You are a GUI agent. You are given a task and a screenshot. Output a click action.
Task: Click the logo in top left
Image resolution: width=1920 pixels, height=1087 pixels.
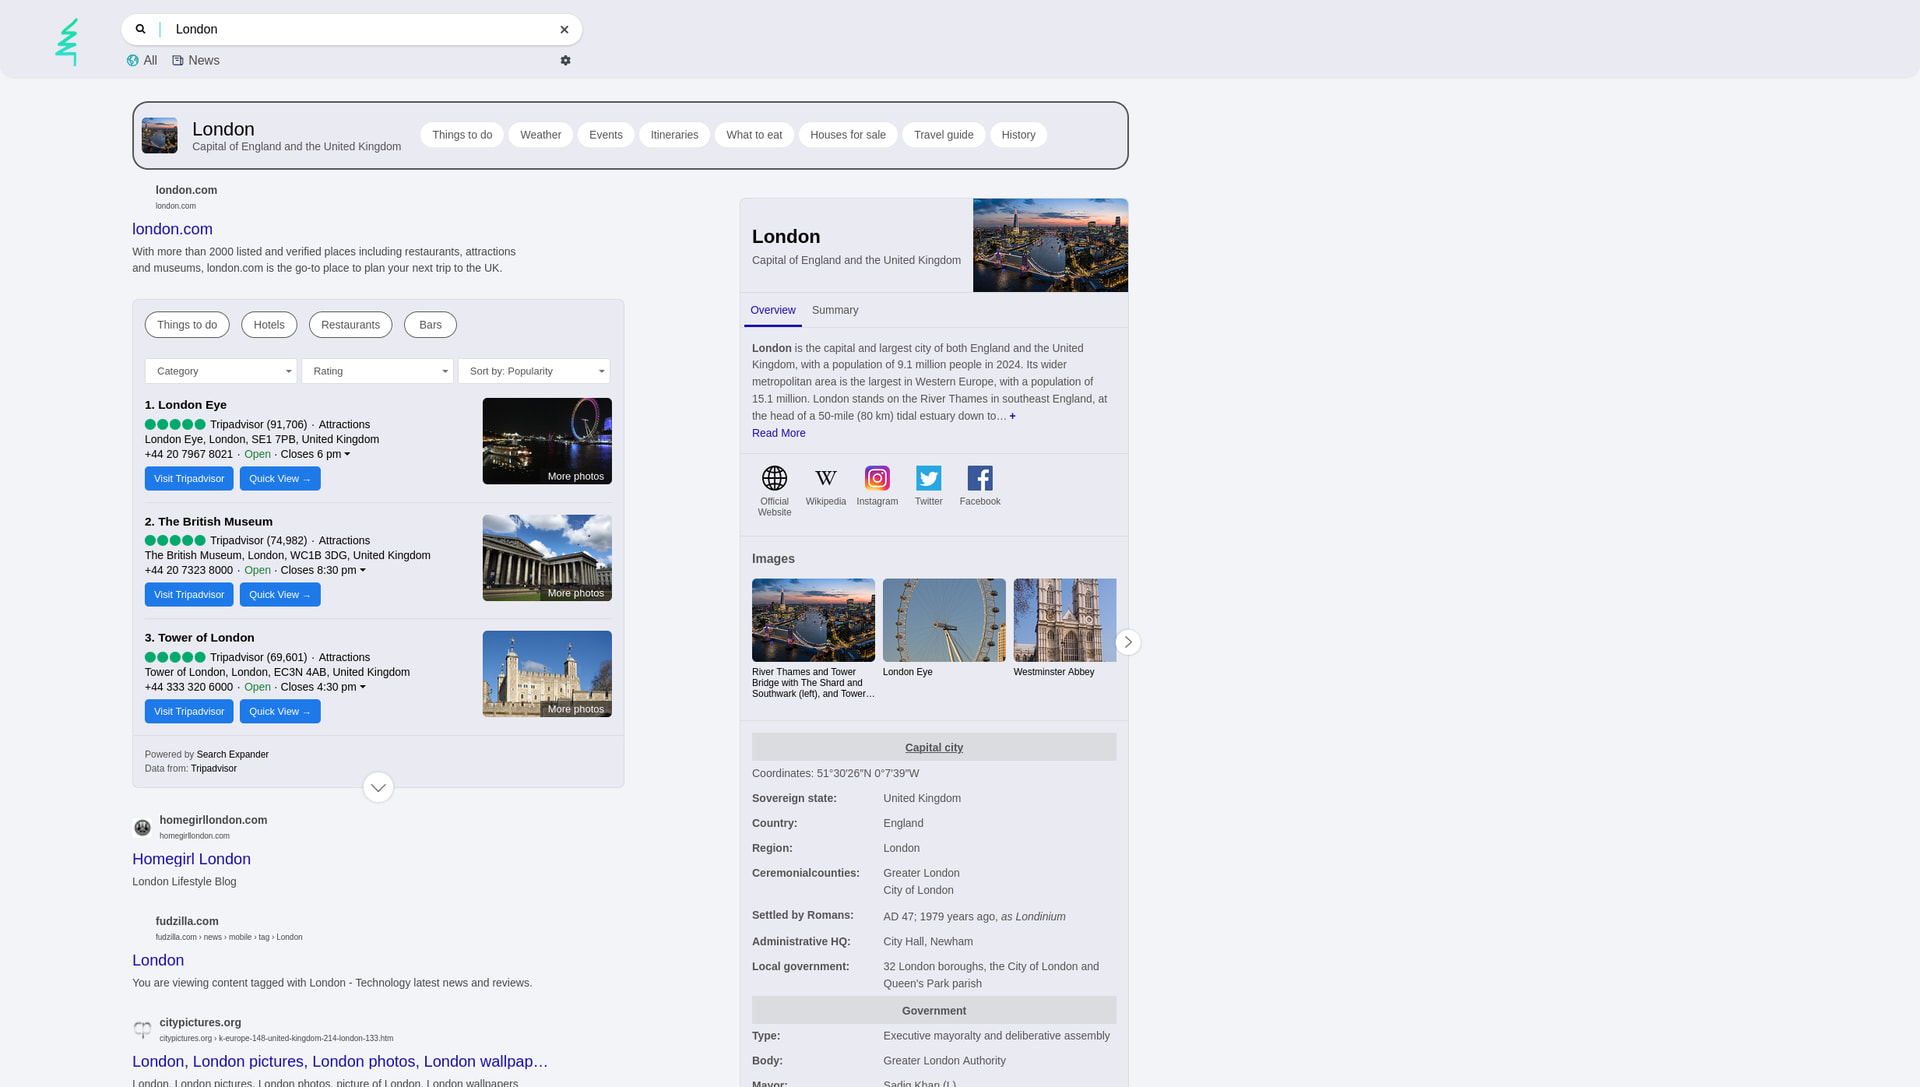pos(67,42)
